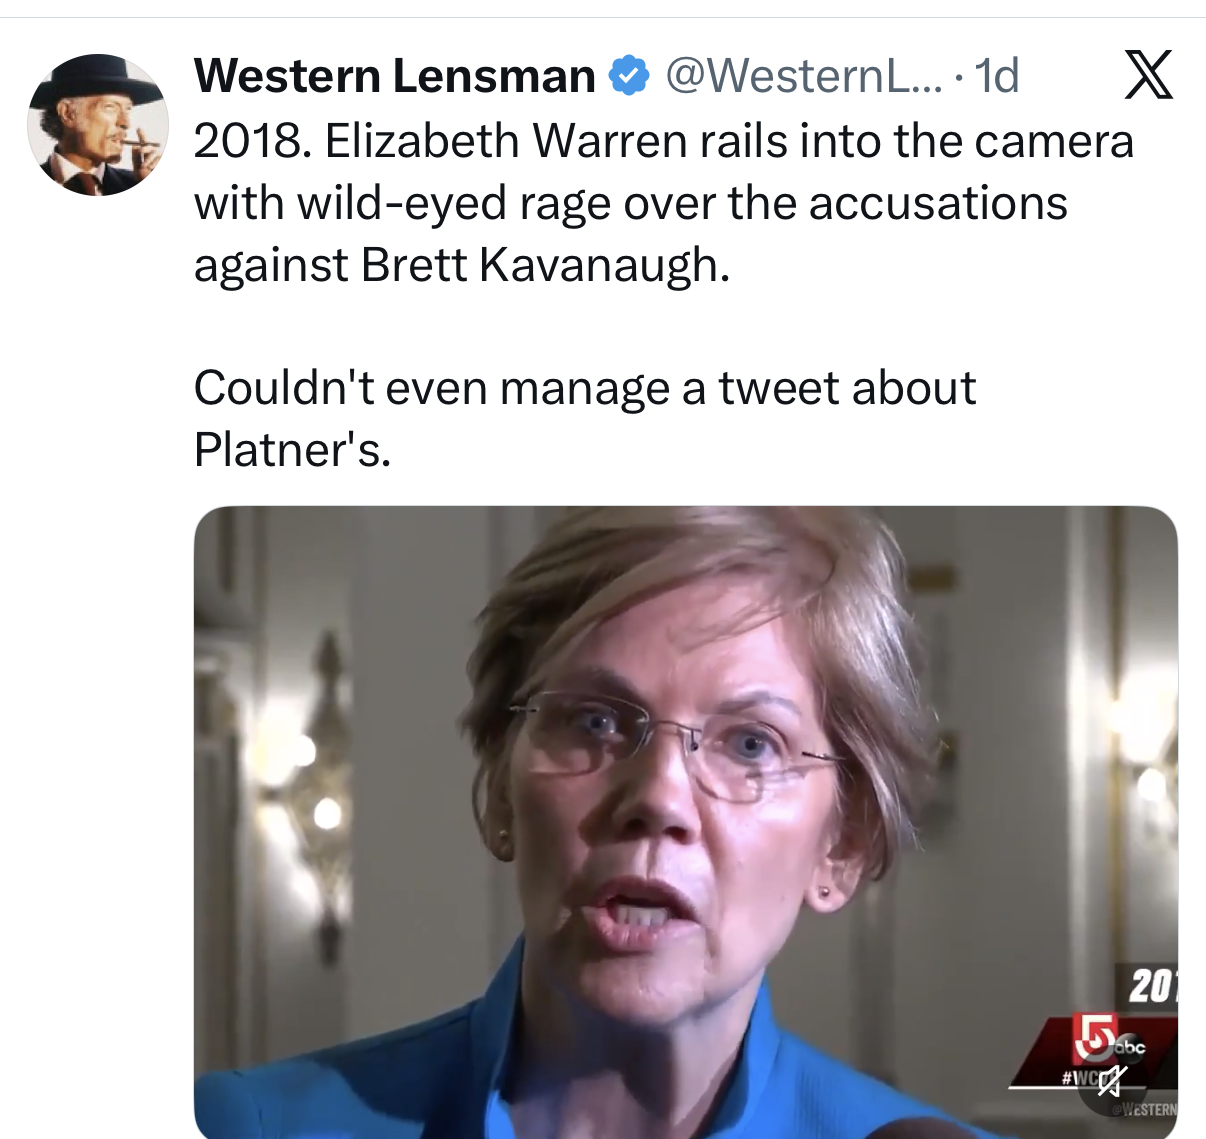This screenshot has width=1206, height=1139.
Task: Click the Western Lensman display name
Action: point(394,76)
